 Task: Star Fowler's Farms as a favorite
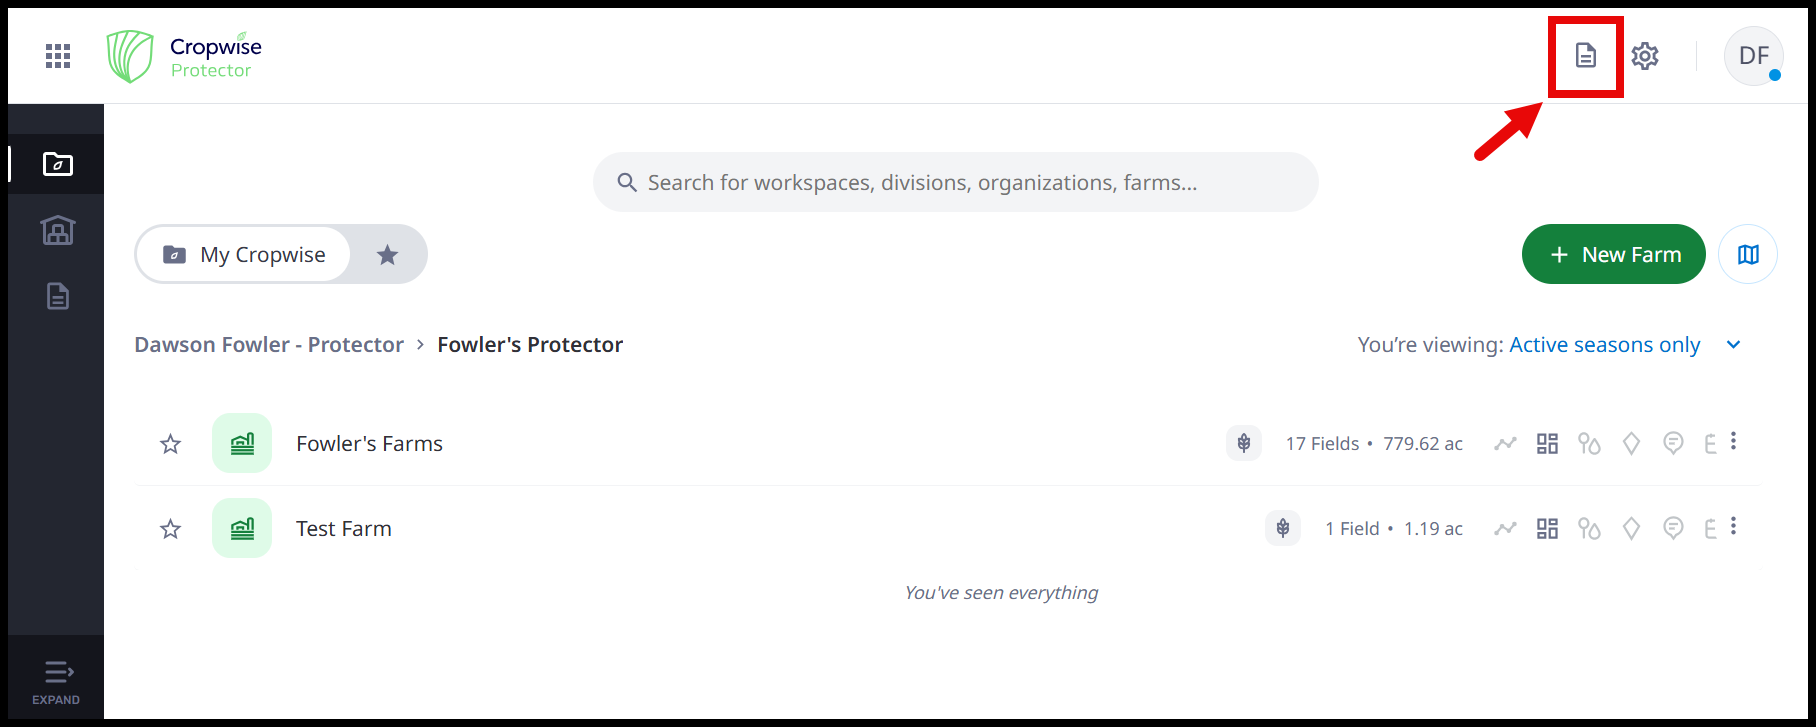171,444
